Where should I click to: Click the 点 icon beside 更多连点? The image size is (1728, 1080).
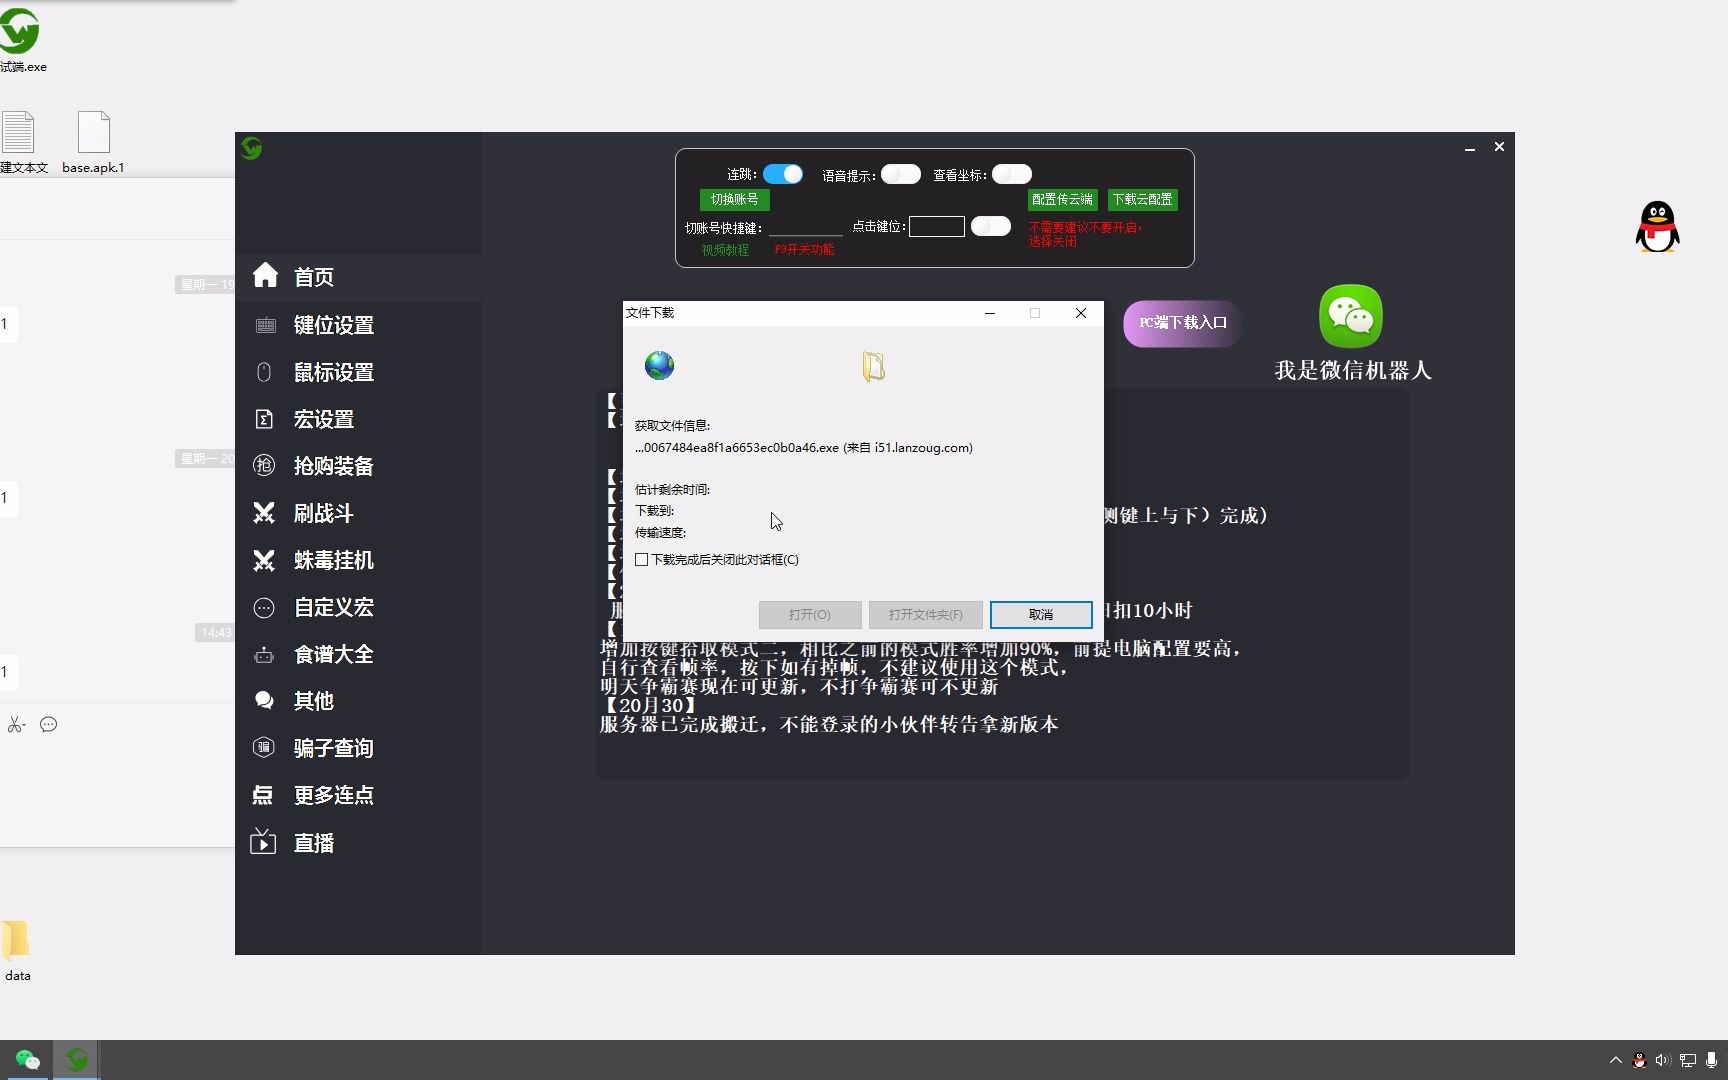click(263, 795)
